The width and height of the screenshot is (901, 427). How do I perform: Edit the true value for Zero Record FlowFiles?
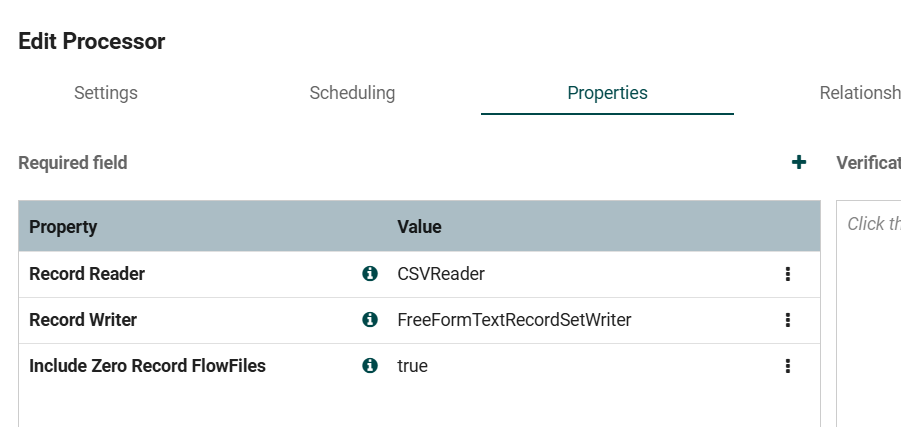[x=412, y=366]
